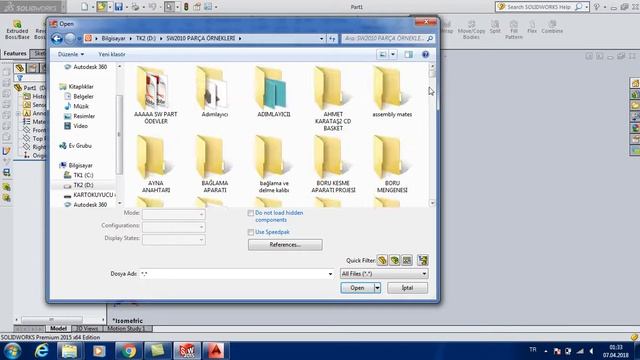Toggle the preview pane icon
Viewport: 640px width, 360px height.
tap(408, 54)
